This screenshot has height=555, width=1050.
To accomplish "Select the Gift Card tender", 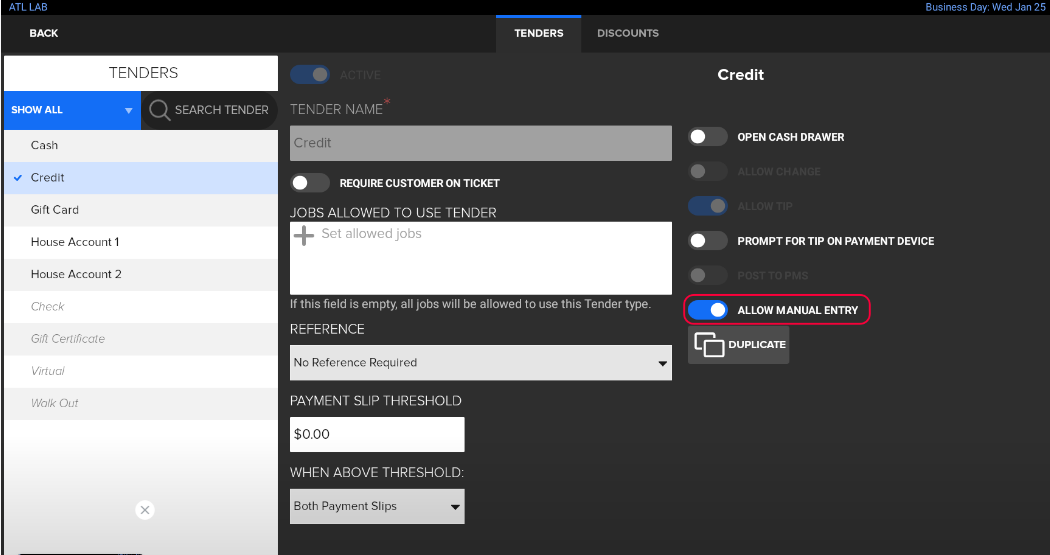I will click(55, 210).
